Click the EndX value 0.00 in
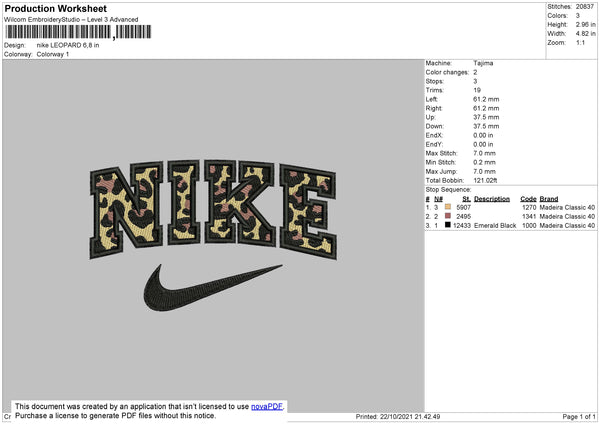Image resolution: width=600 pixels, height=424 pixels. click(483, 135)
